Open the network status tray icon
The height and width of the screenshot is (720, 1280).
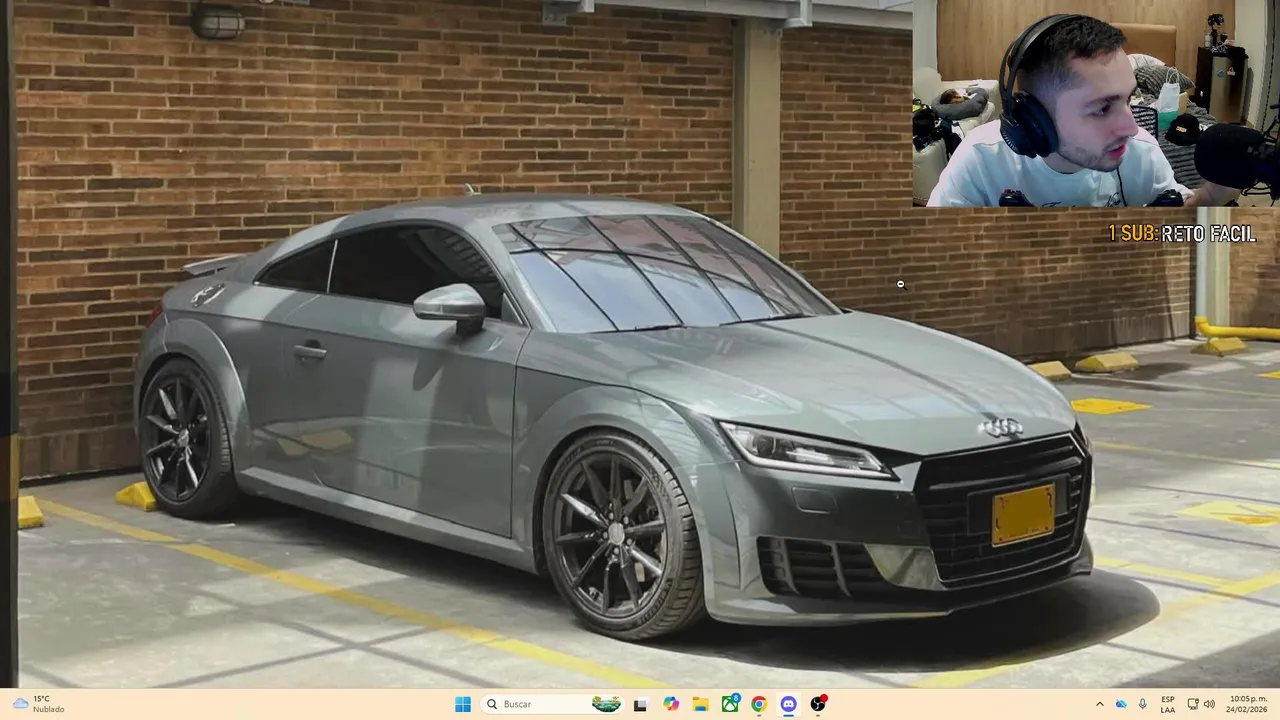1193,704
